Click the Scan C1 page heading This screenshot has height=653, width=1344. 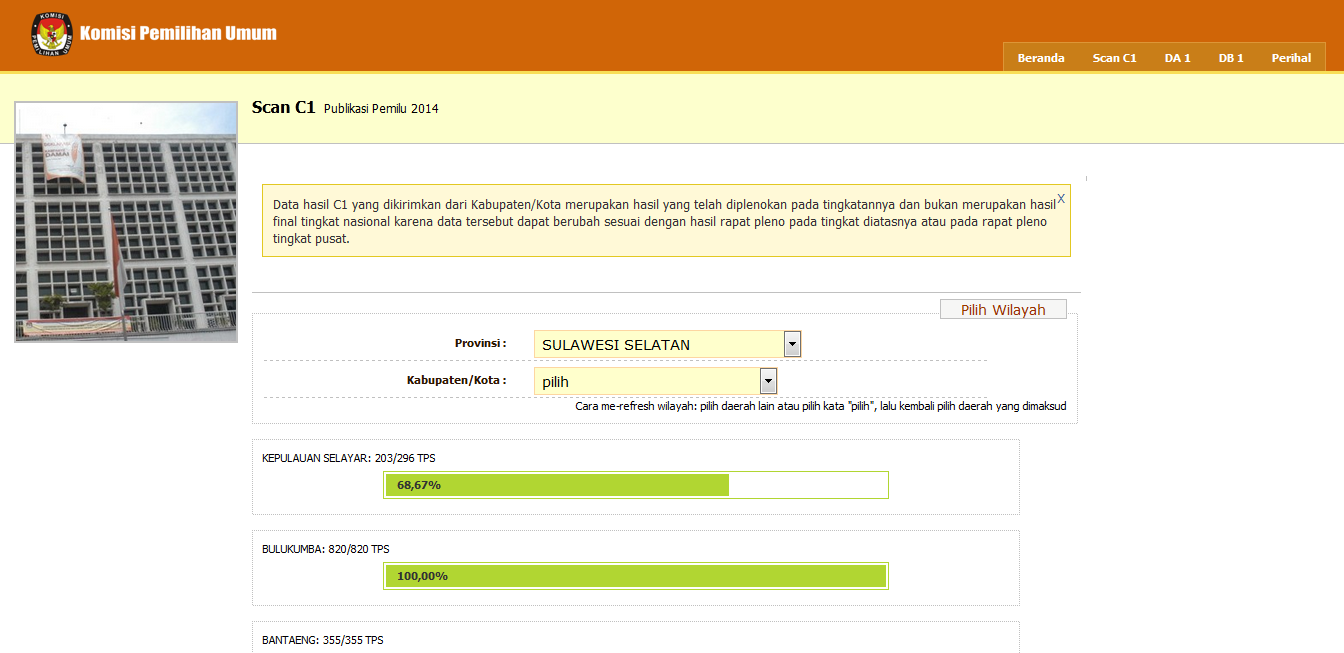283,108
